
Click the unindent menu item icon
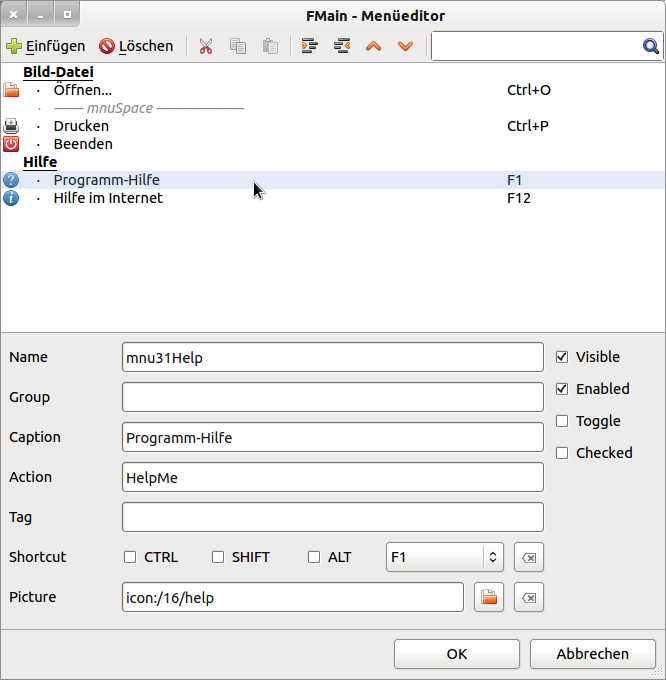(x=342, y=46)
